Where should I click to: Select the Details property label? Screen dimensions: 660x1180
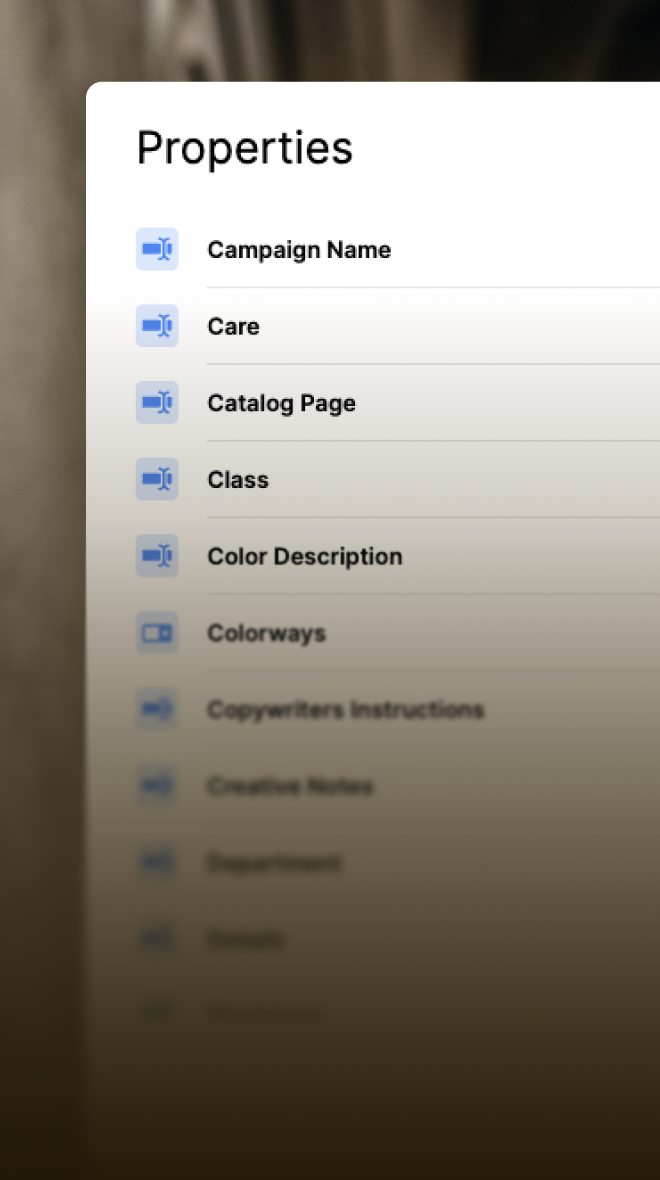pyautogui.click(x=245, y=940)
